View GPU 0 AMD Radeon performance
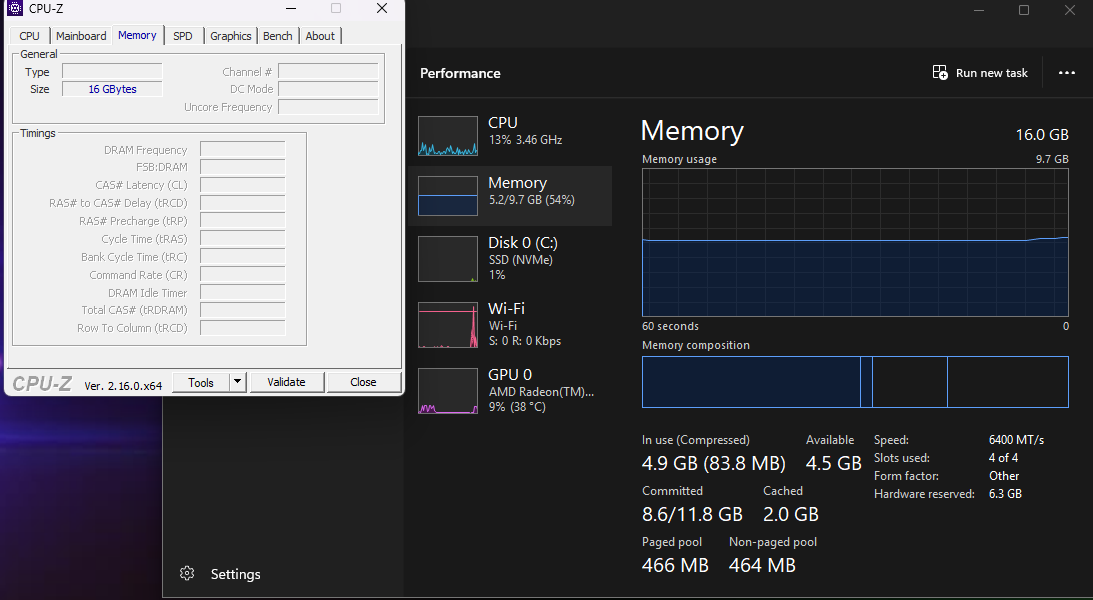The width and height of the screenshot is (1093, 600). pos(448,391)
